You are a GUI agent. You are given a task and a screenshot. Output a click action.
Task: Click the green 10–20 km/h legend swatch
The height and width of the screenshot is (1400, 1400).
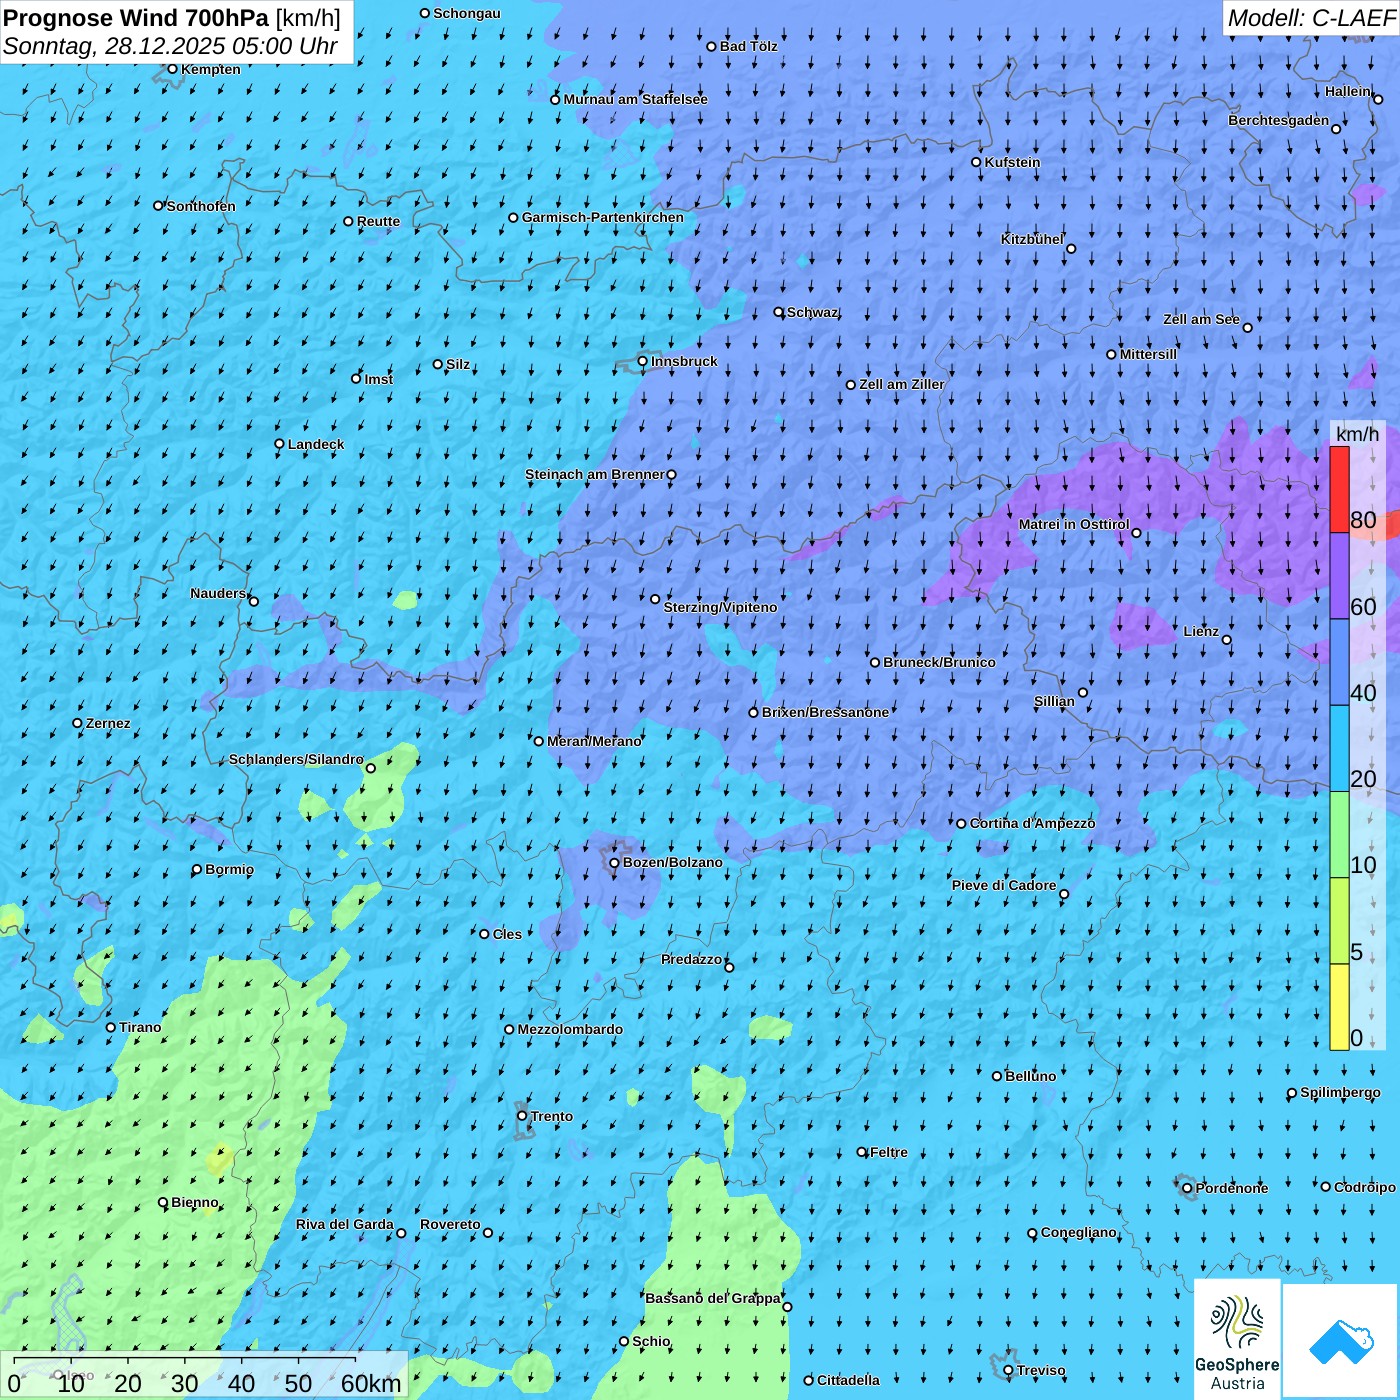[x=1339, y=835]
